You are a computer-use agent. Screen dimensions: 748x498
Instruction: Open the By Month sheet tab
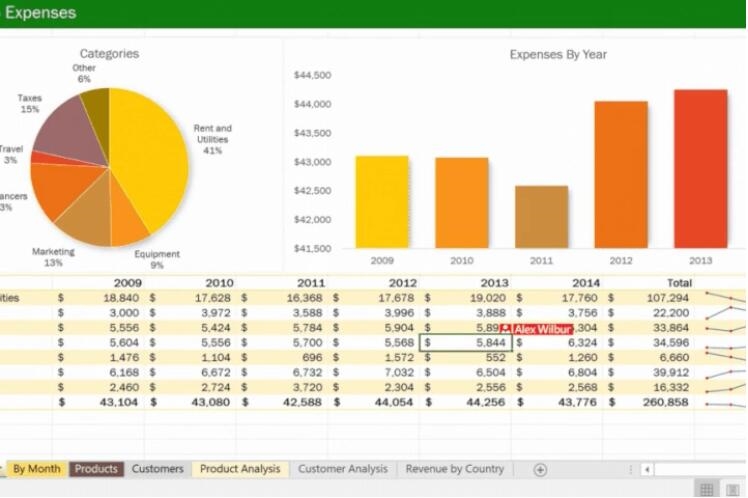(x=36, y=469)
